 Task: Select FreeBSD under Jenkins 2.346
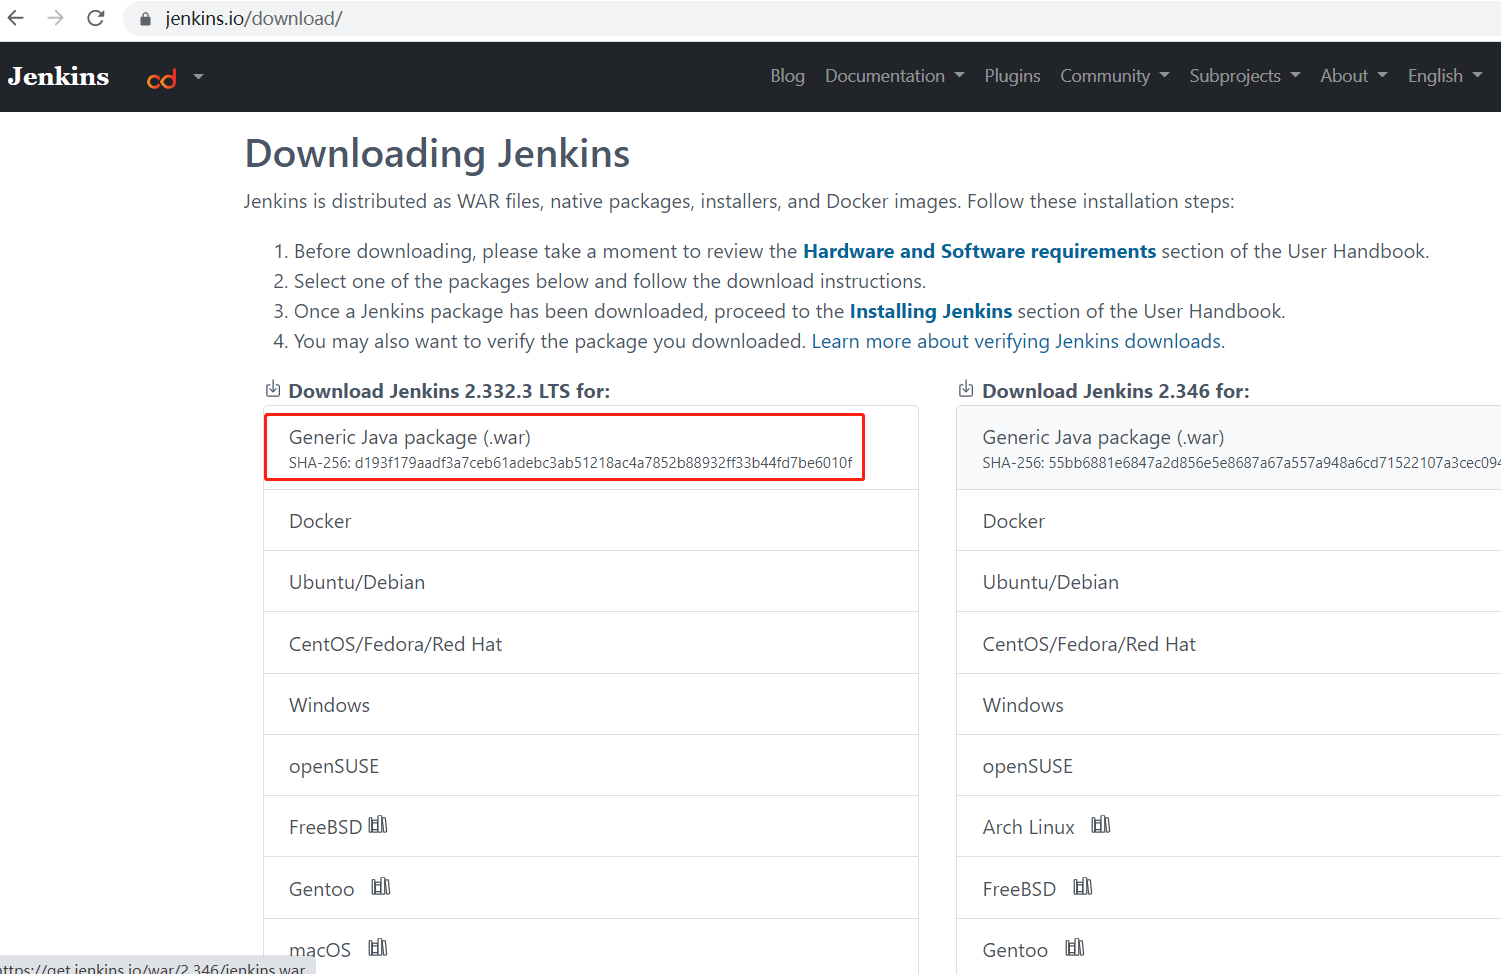click(x=1229, y=888)
